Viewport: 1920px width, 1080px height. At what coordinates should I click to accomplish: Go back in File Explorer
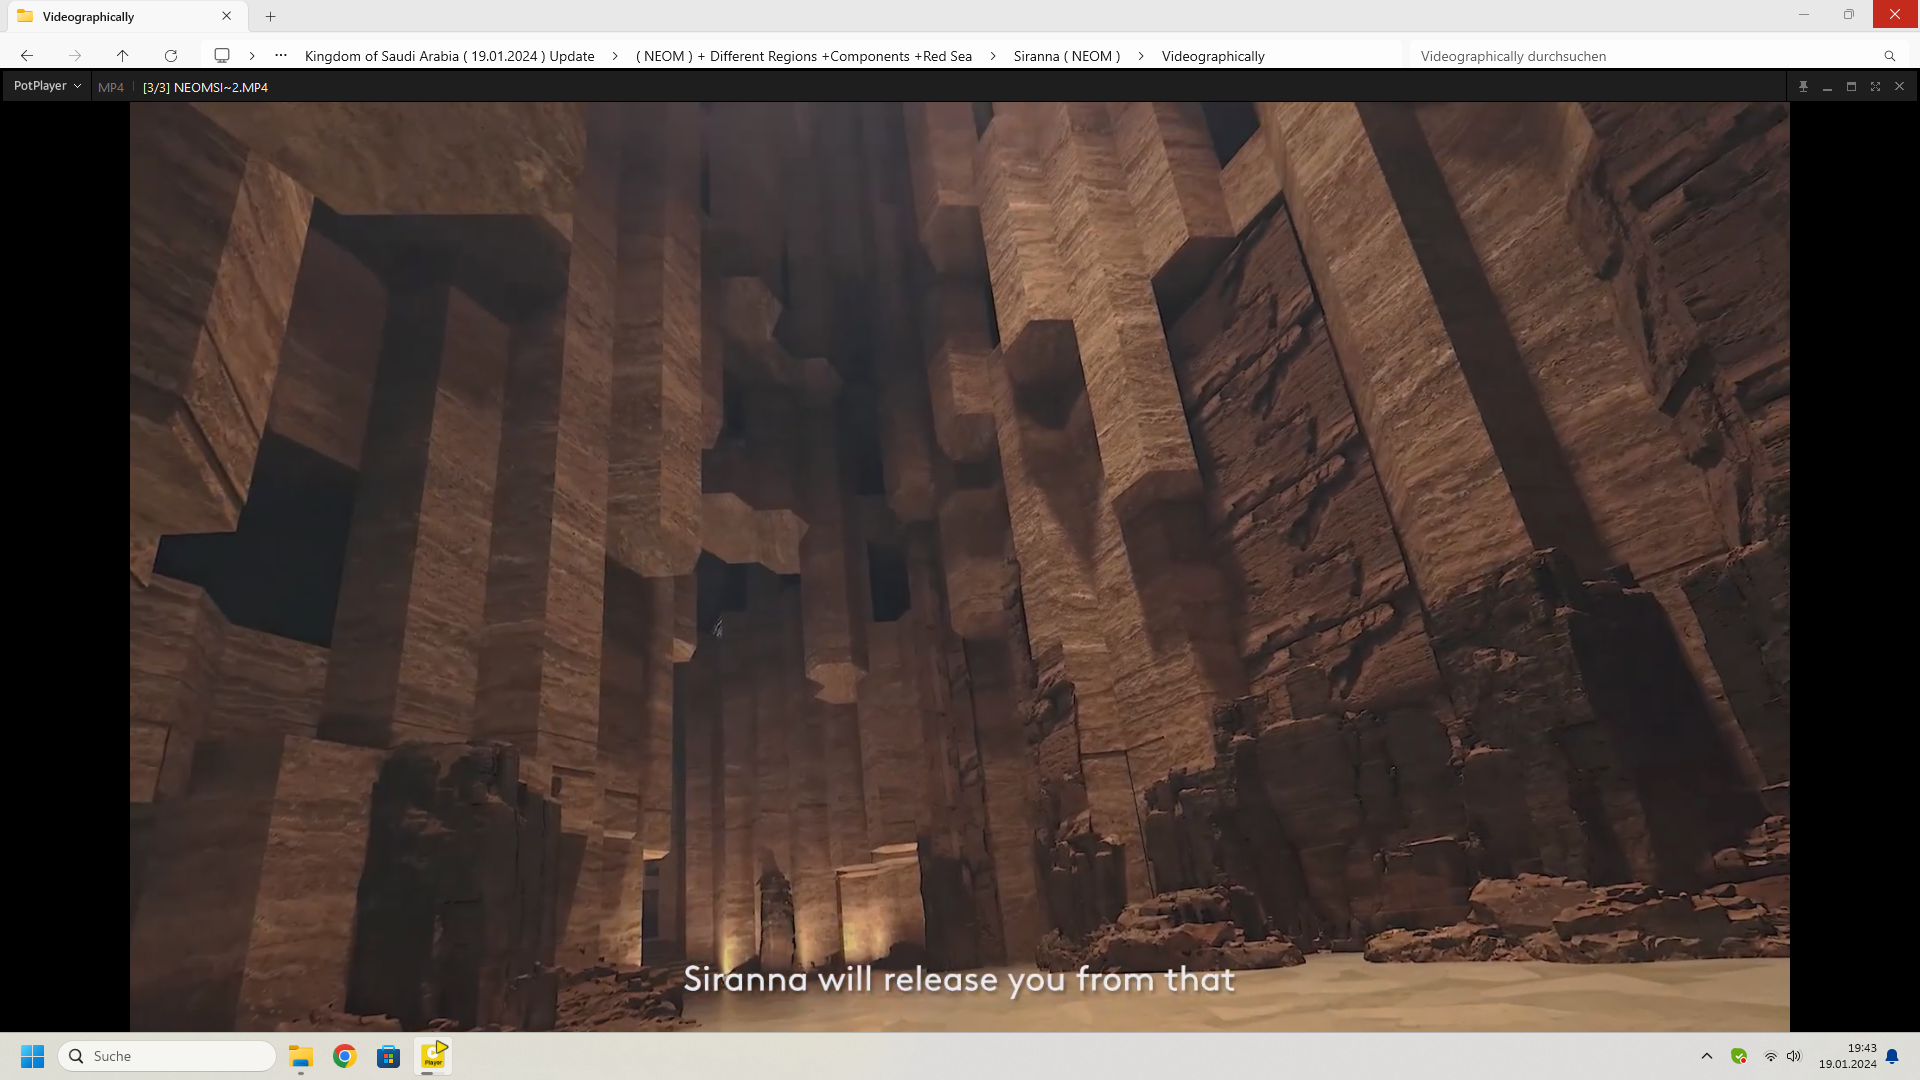coord(27,56)
